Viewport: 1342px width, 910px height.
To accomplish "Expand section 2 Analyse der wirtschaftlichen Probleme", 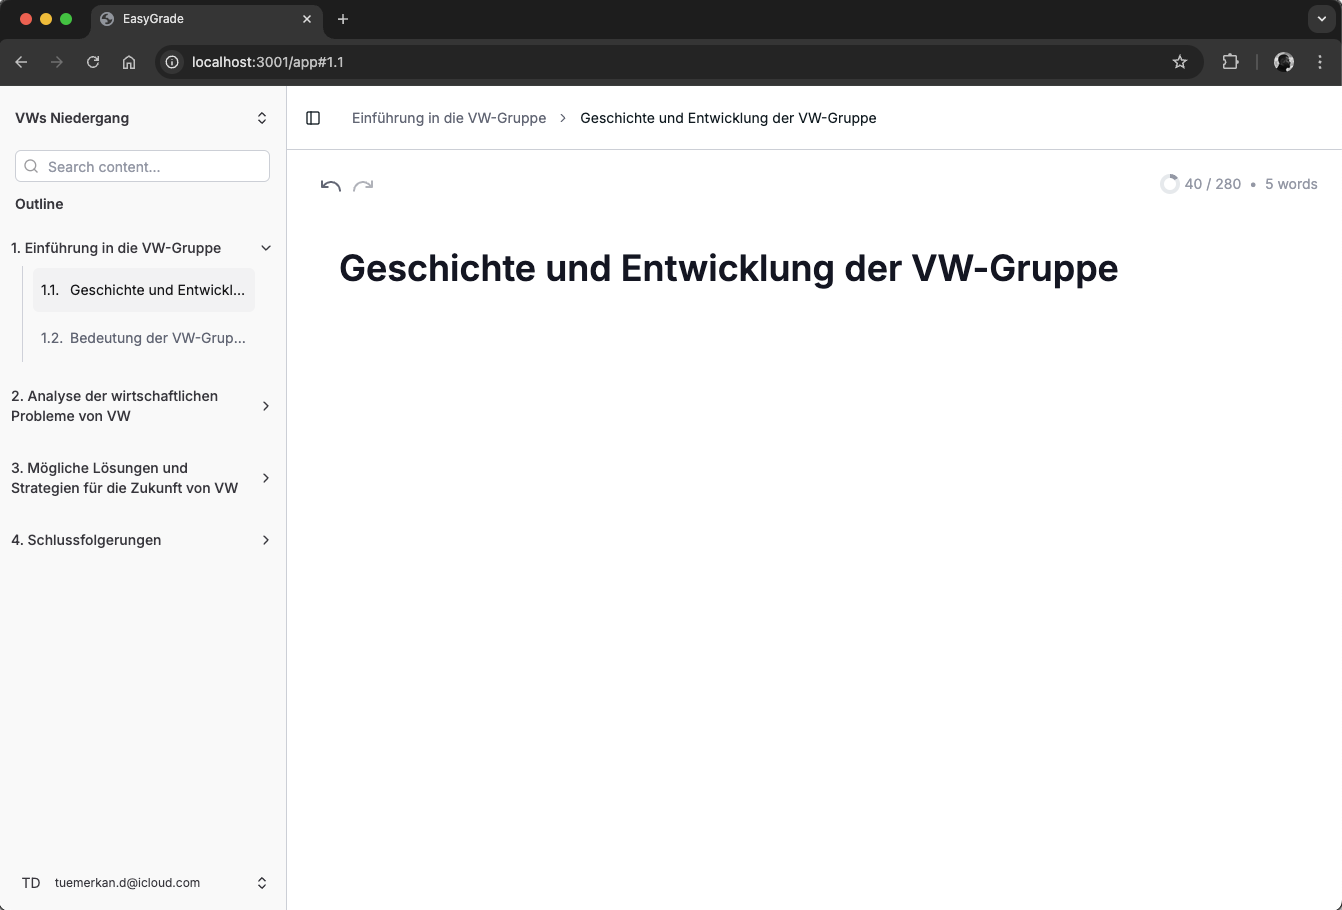I will [x=265, y=406].
